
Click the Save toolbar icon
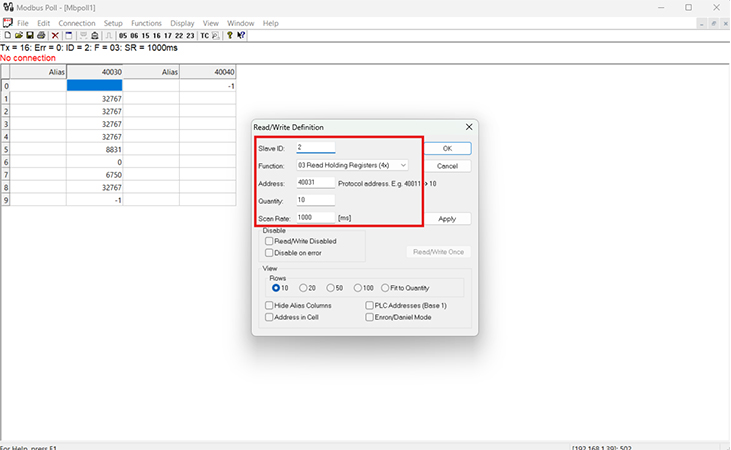29,35
